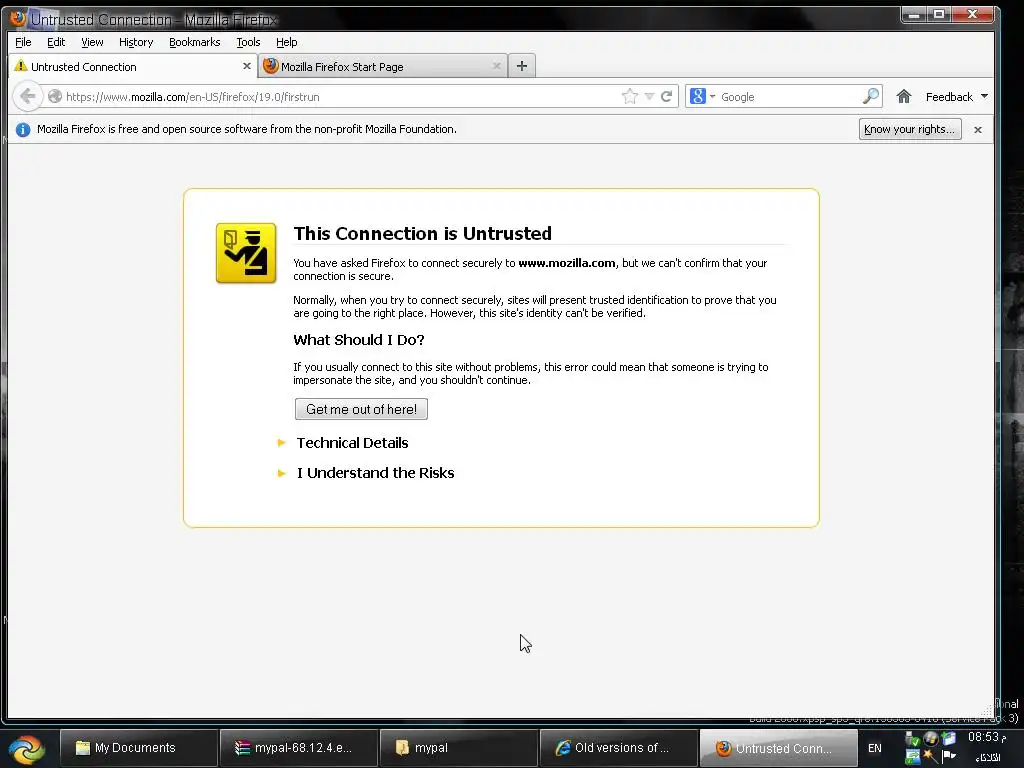
Task: Switch to Mozilla Firefox Start Page tab
Action: pos(383,66)
